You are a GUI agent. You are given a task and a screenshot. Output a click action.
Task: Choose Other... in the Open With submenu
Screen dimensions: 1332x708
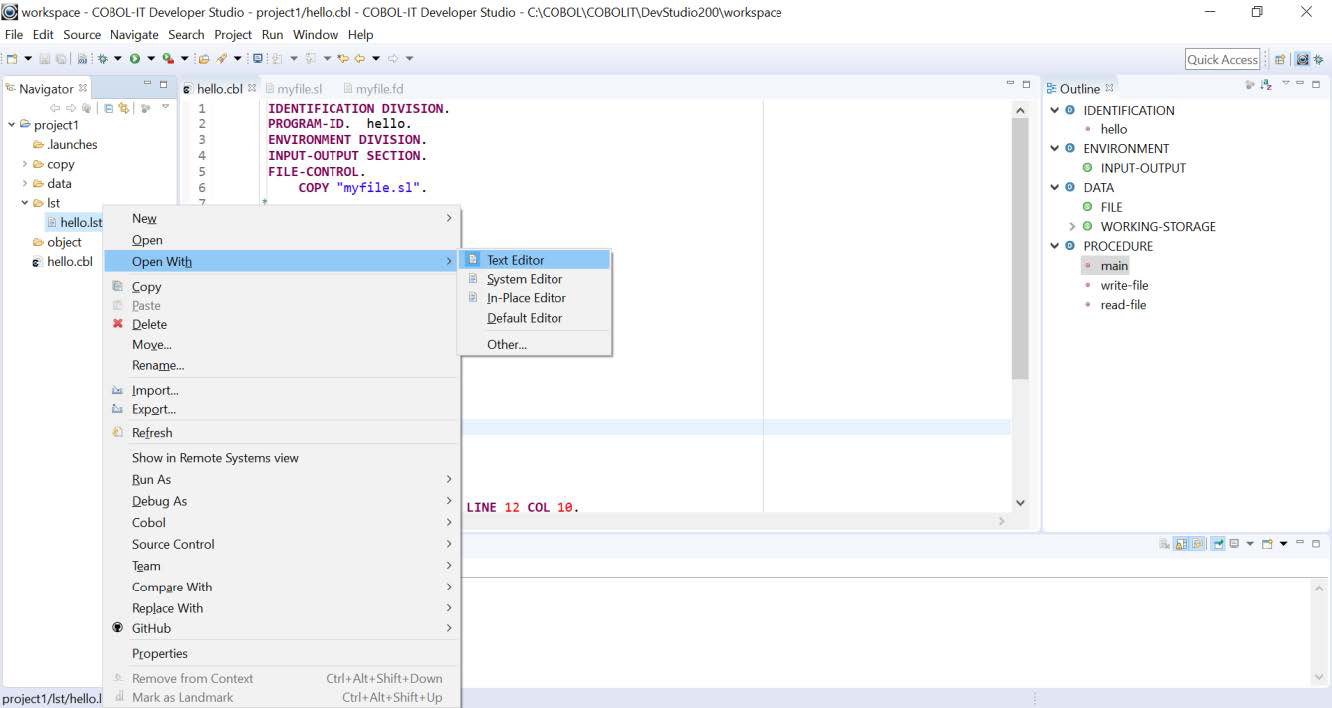pyautogui.click(x=505, y=344)
